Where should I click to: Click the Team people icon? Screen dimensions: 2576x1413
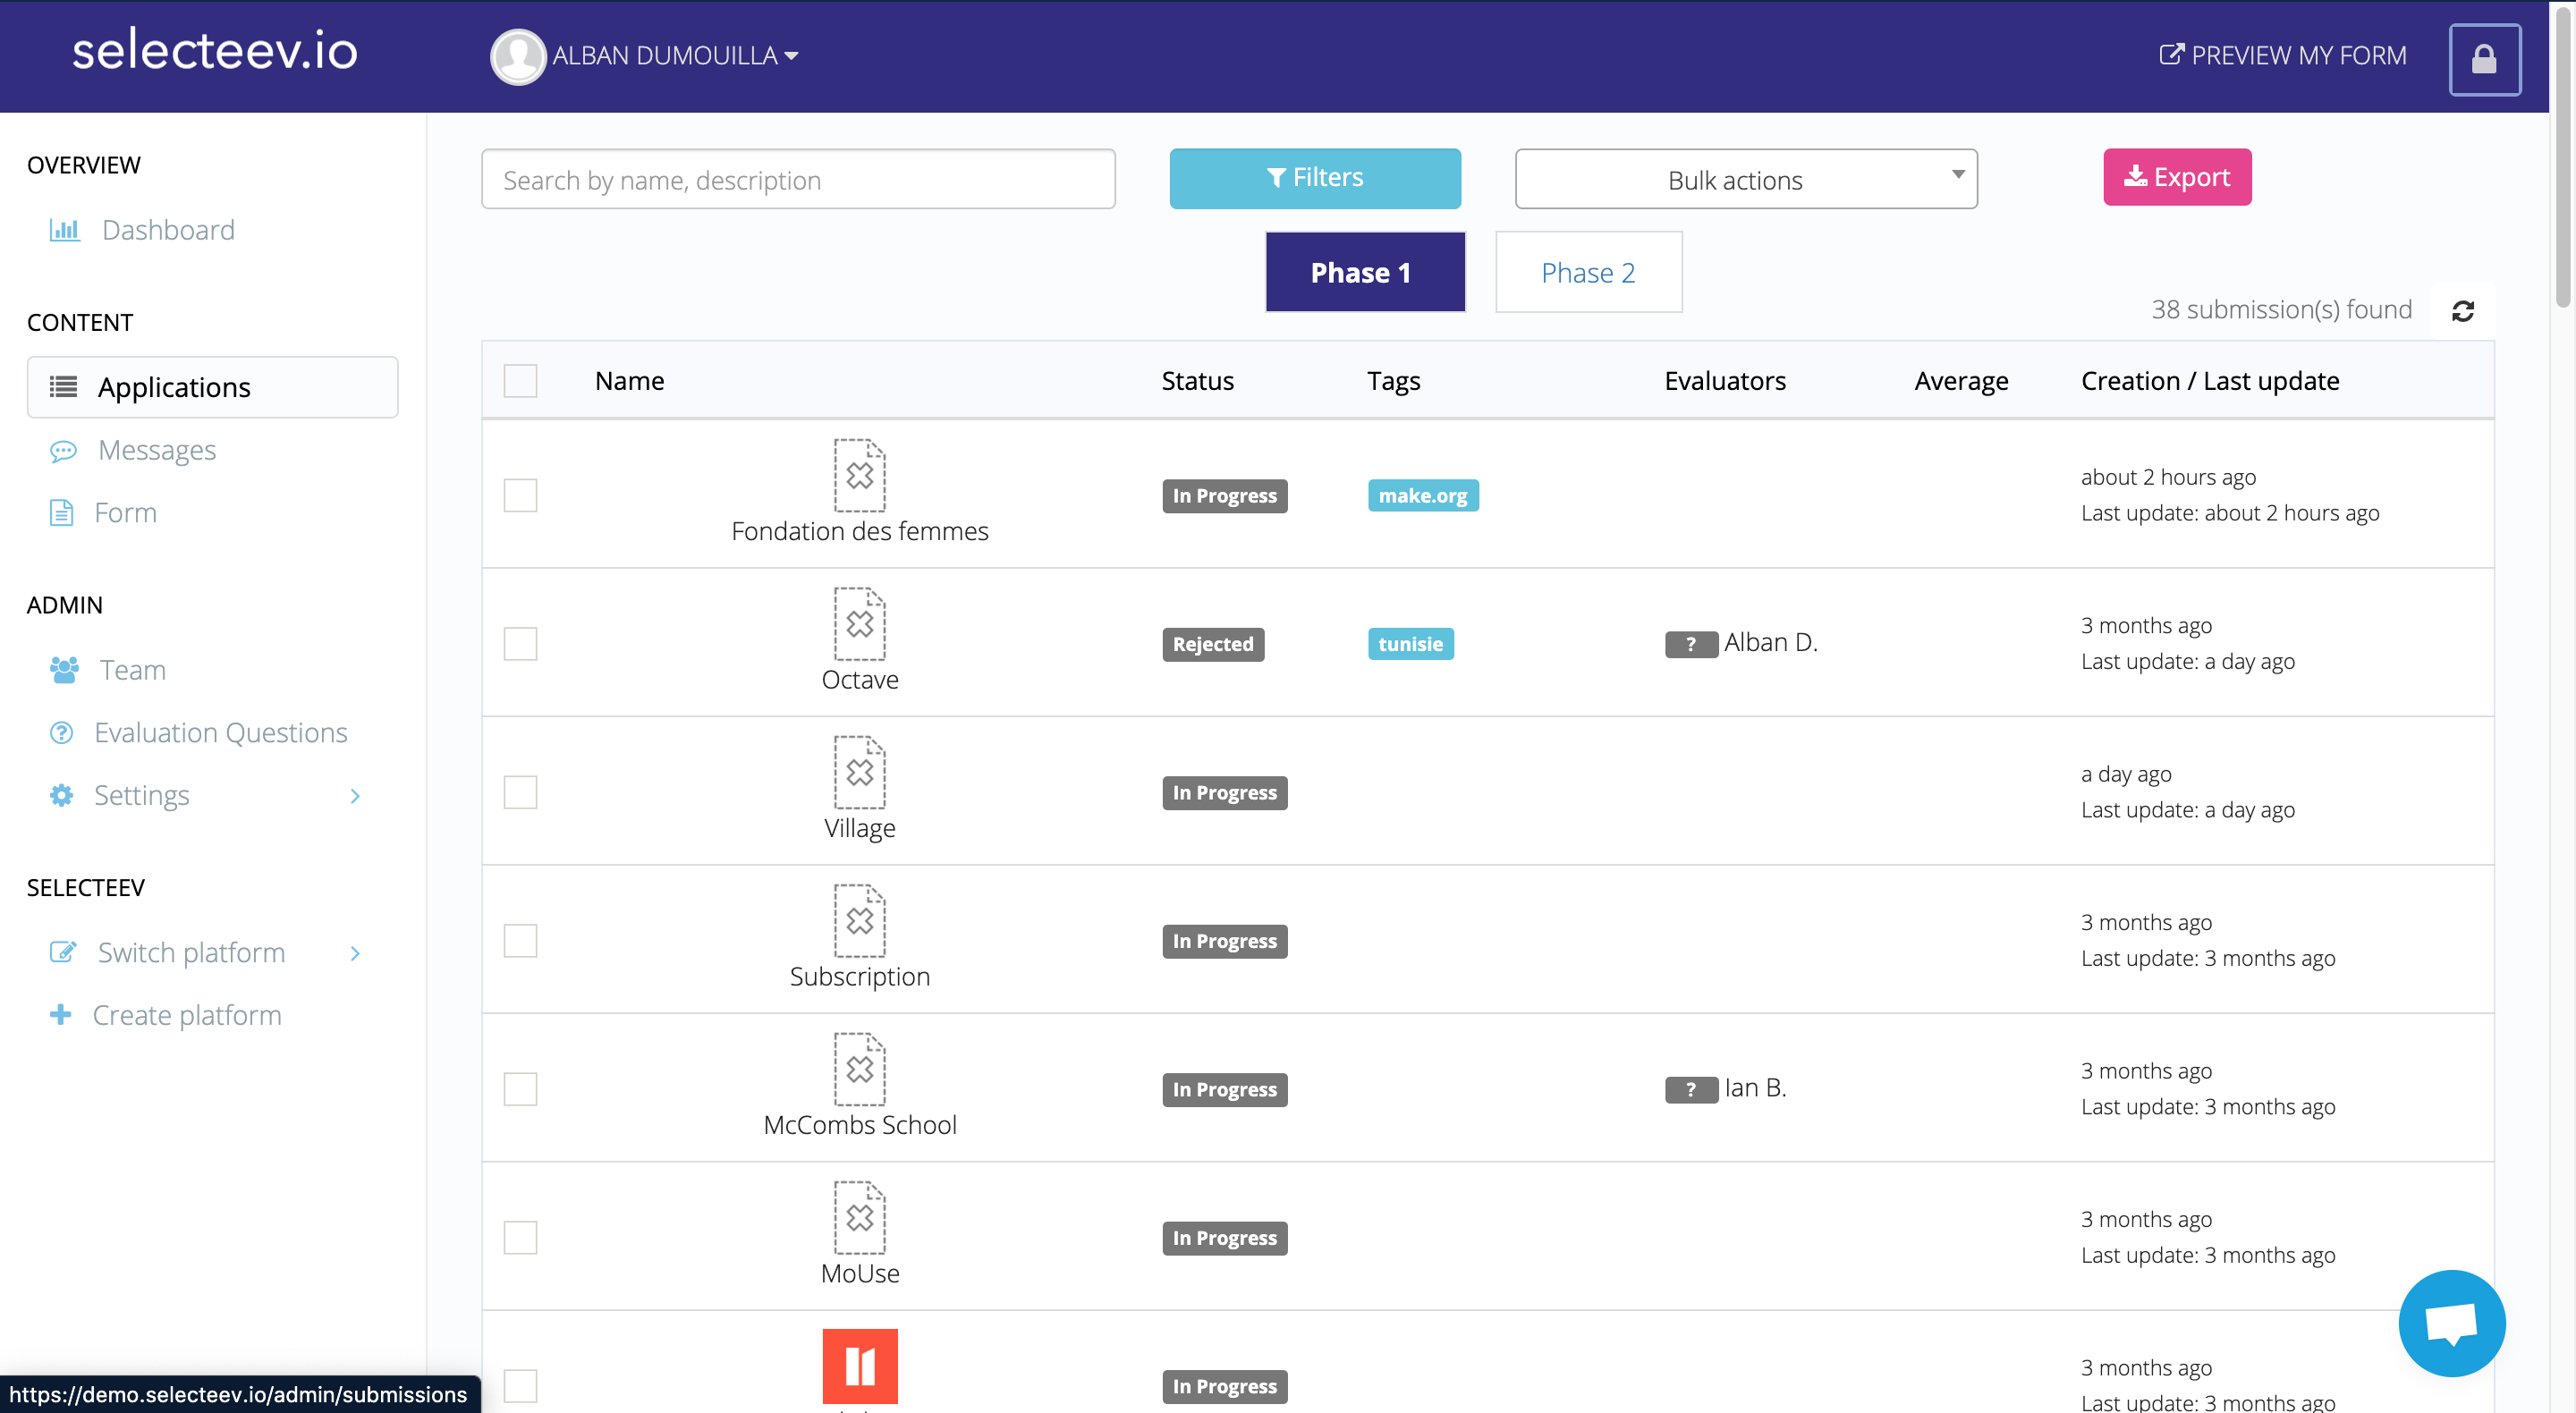[x=64, y=670]
